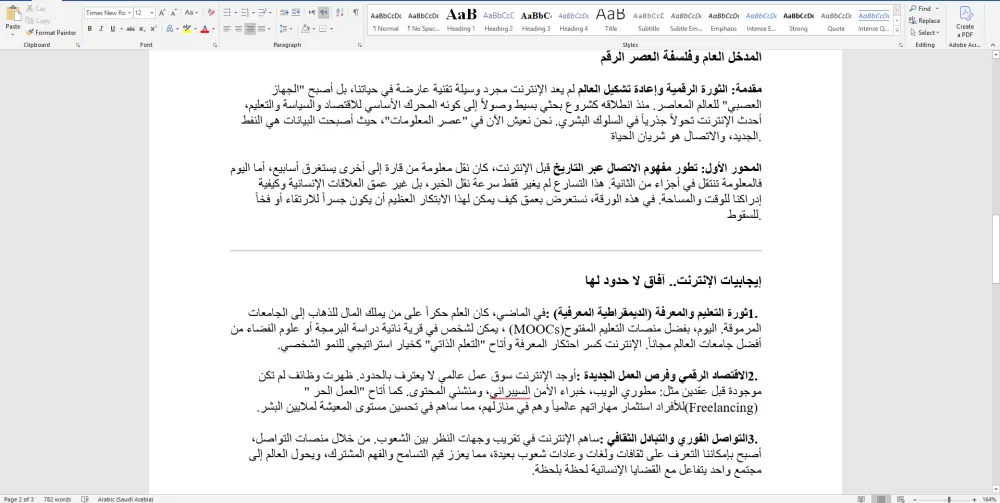Toggle subscript formatting
Screen dimensions: 1000x503
142,29
